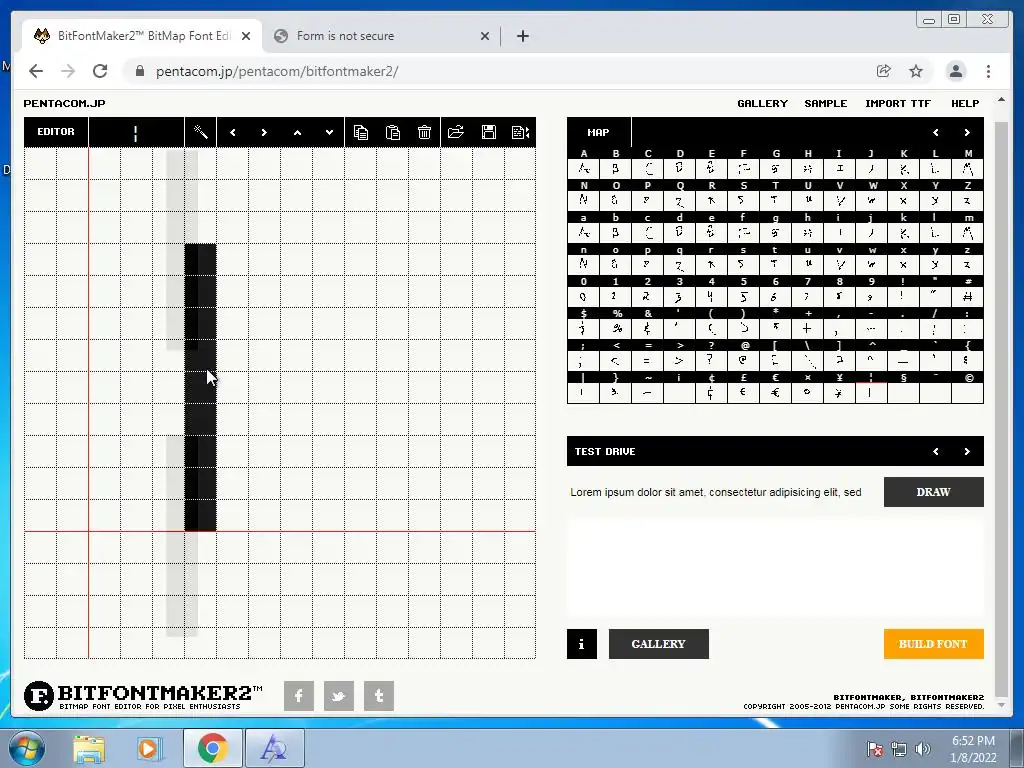Paste glyph from clipboard icon
The height and width of the screenshot is (768, 1024).
pos(392,132)
